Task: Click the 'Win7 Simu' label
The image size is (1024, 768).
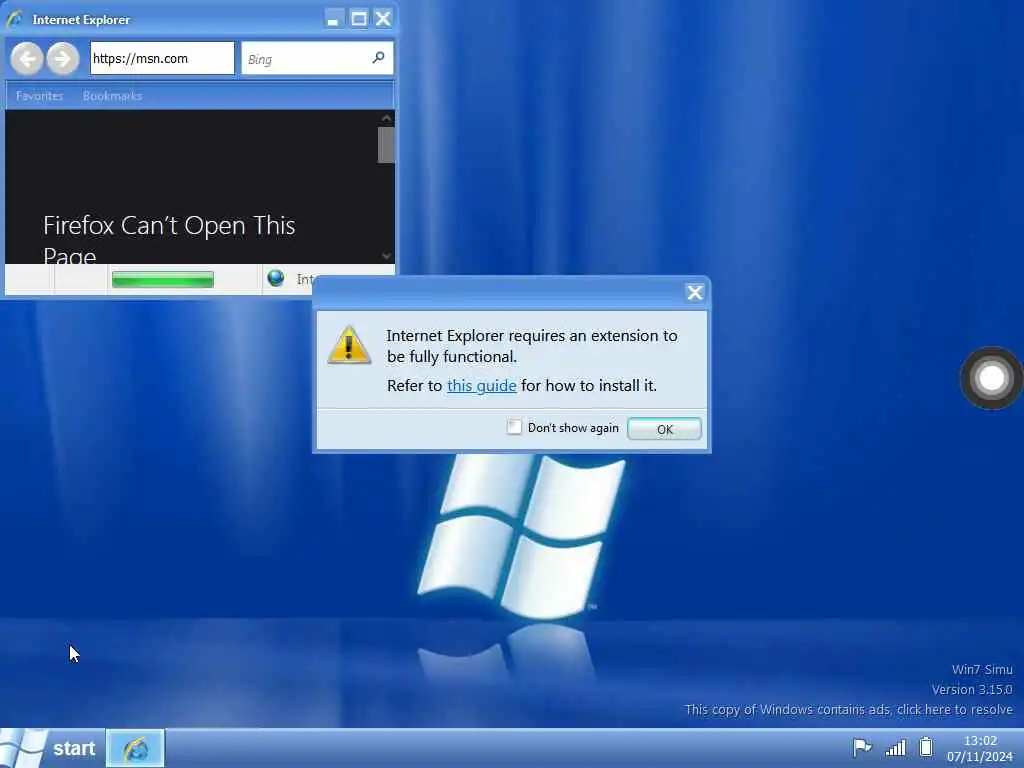Action: click(982, 669)
